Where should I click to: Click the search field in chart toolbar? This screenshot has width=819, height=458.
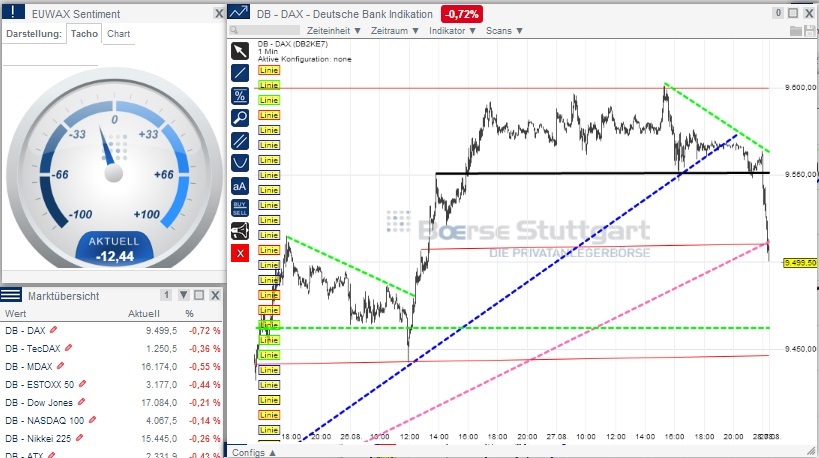(x=264, y=30)
